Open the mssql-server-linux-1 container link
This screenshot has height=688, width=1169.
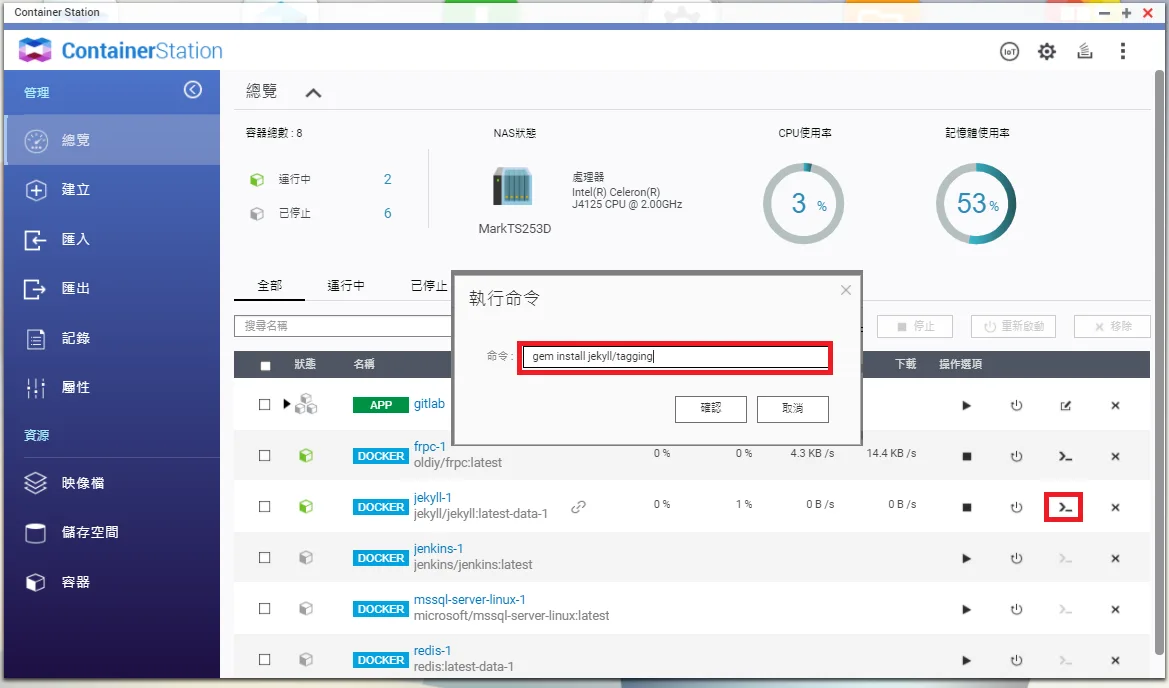[x=470, y=599]
